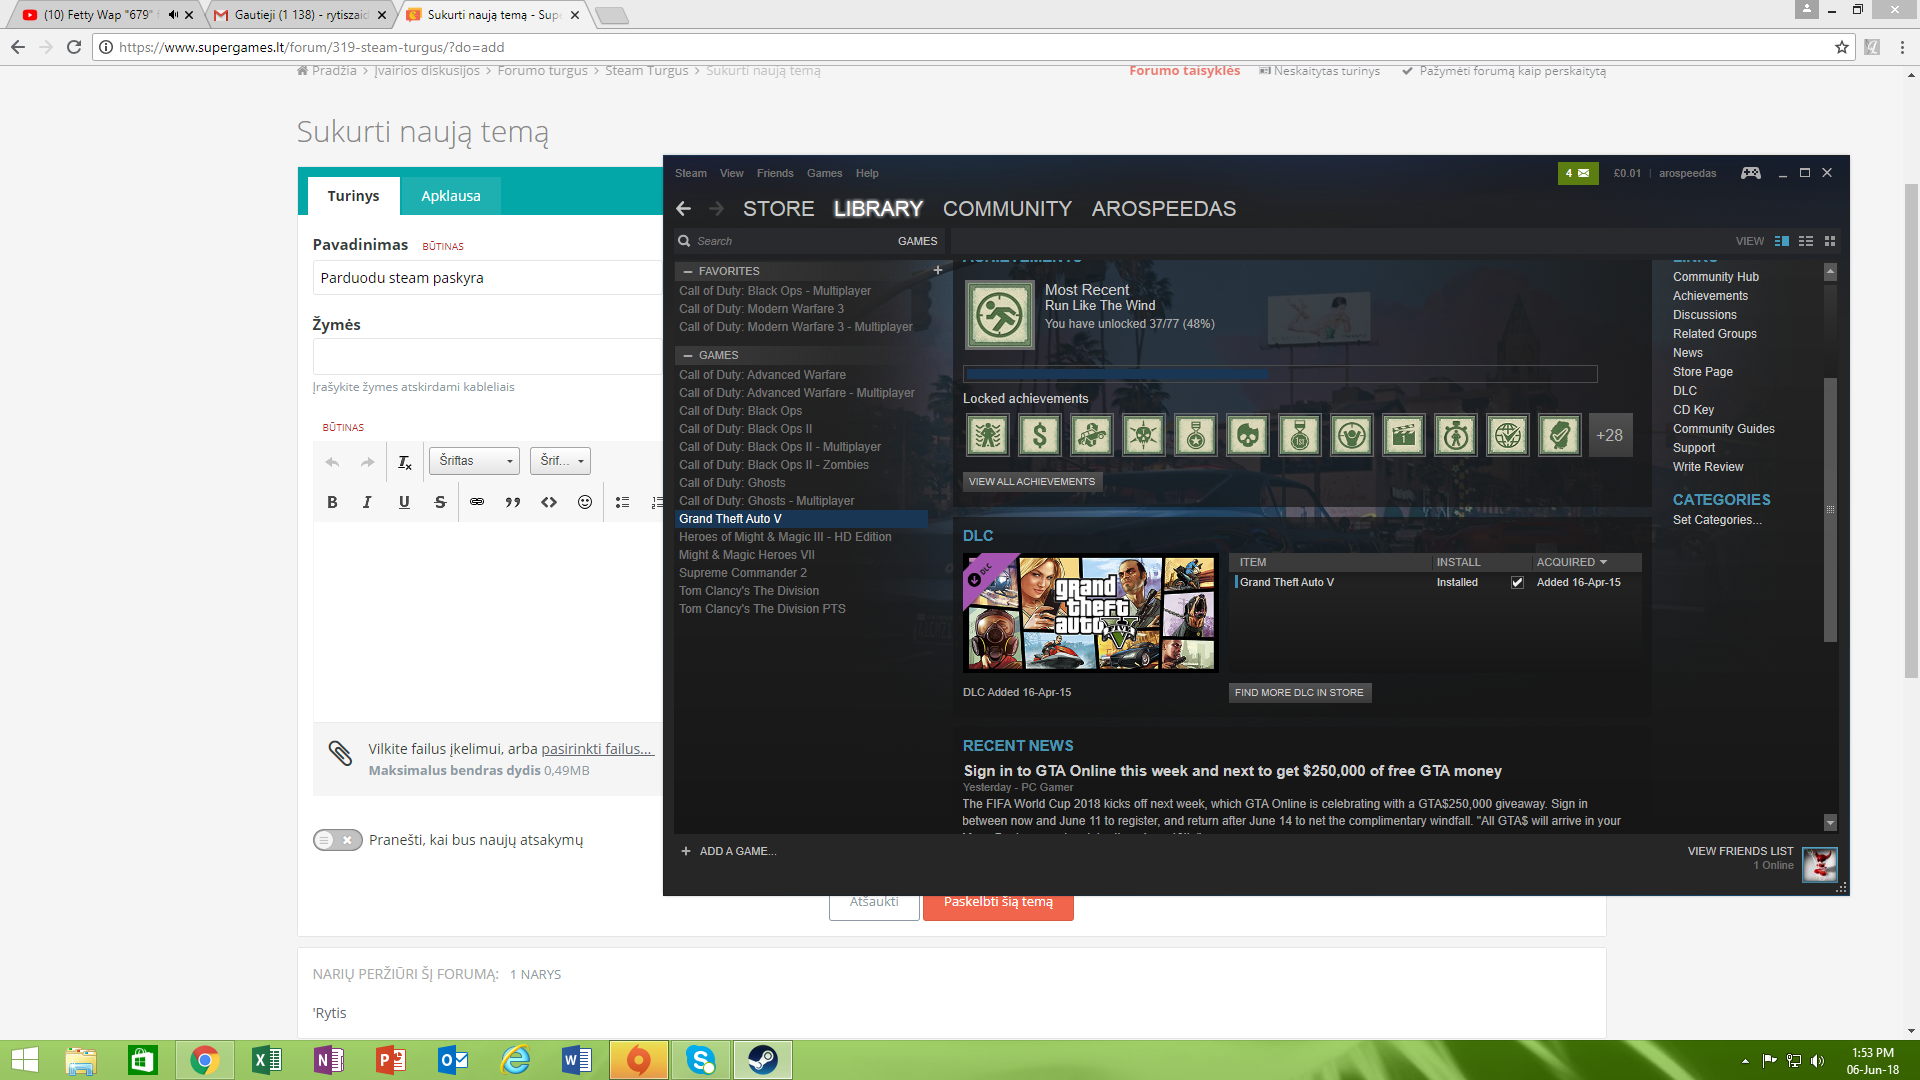The width and height of the screenshot is (1920, 1080).
Task: Click the Žymės tags input field
Action: [x=488, y=357]
